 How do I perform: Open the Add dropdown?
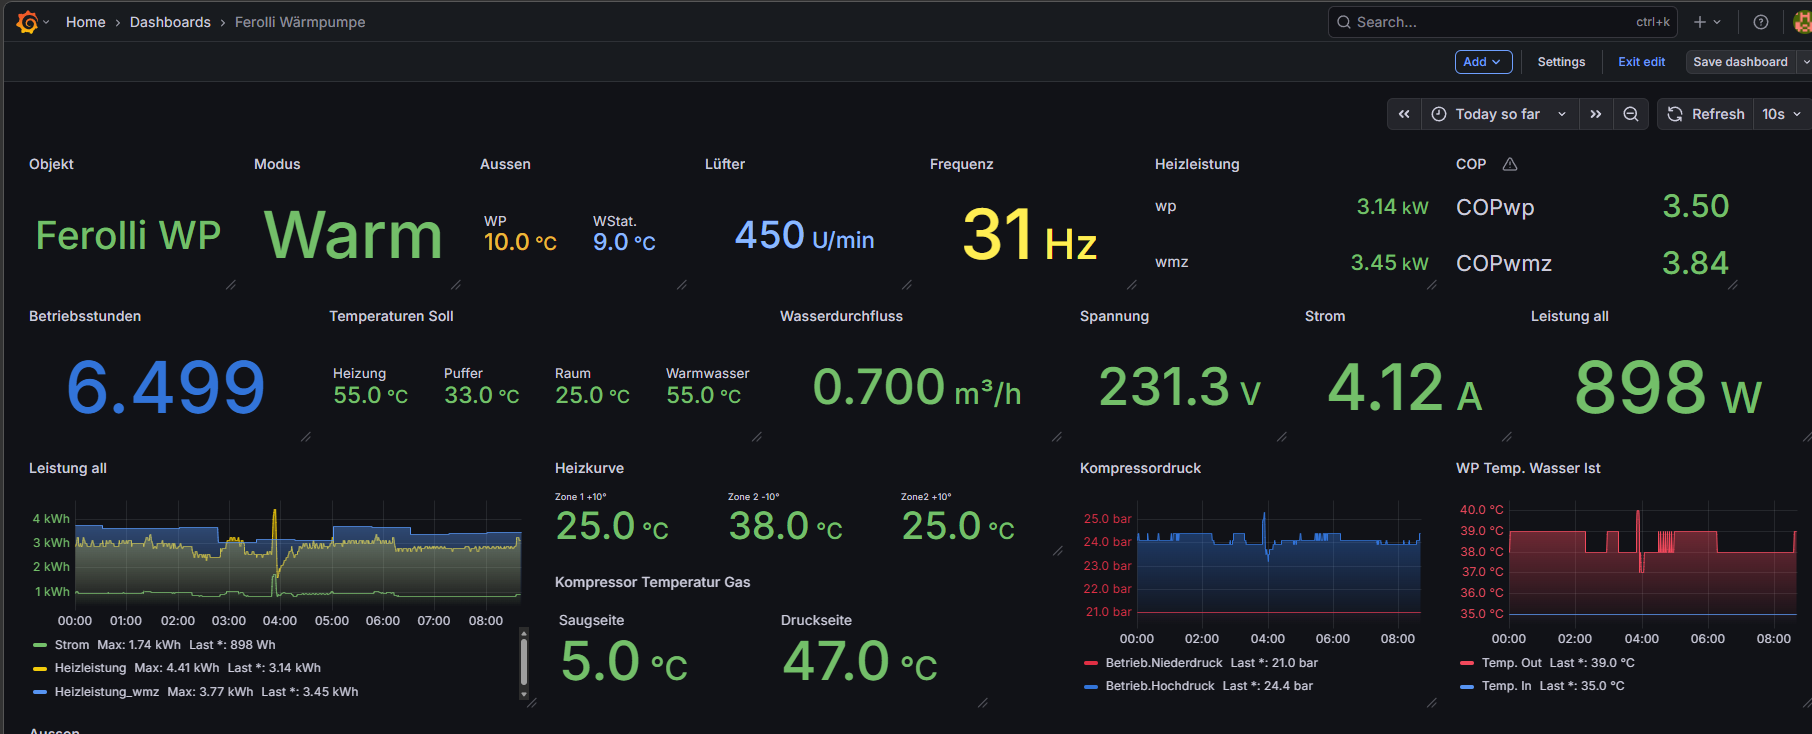coord(1483,62)
